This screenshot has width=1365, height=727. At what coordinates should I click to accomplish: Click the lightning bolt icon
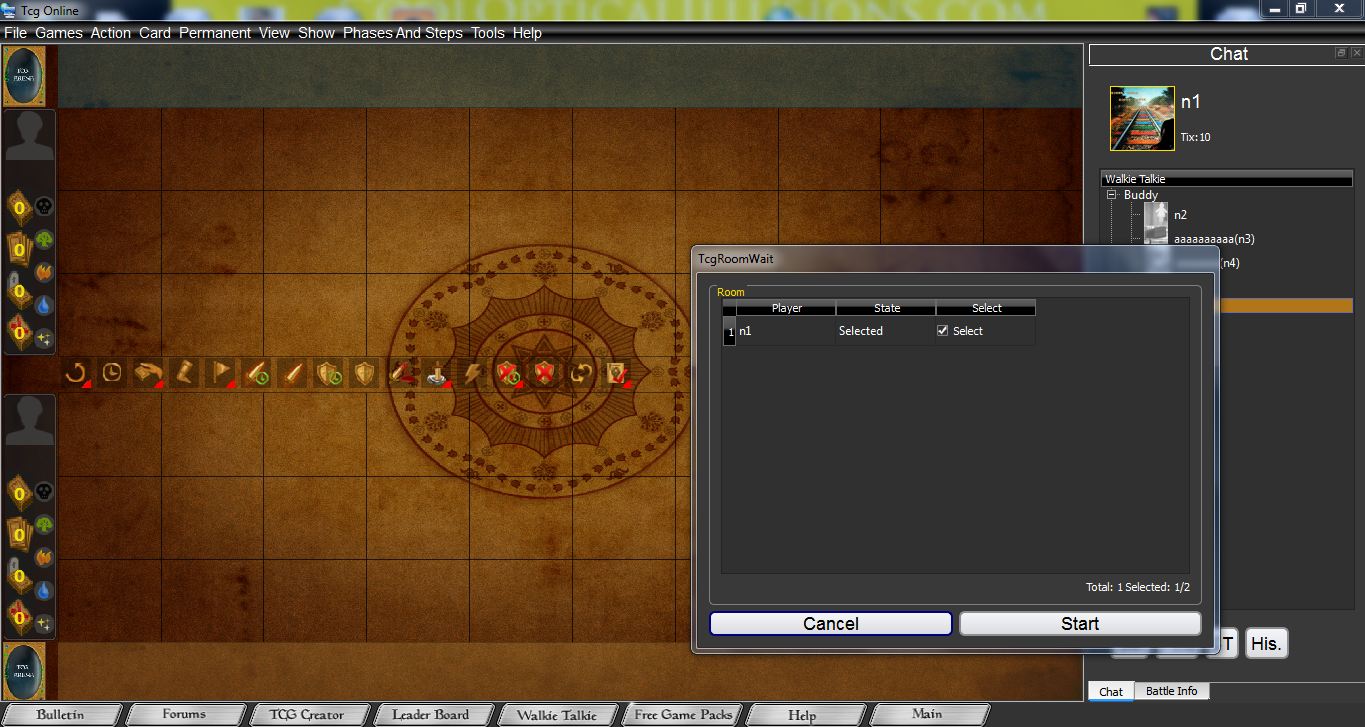click(x=472, y=373)
